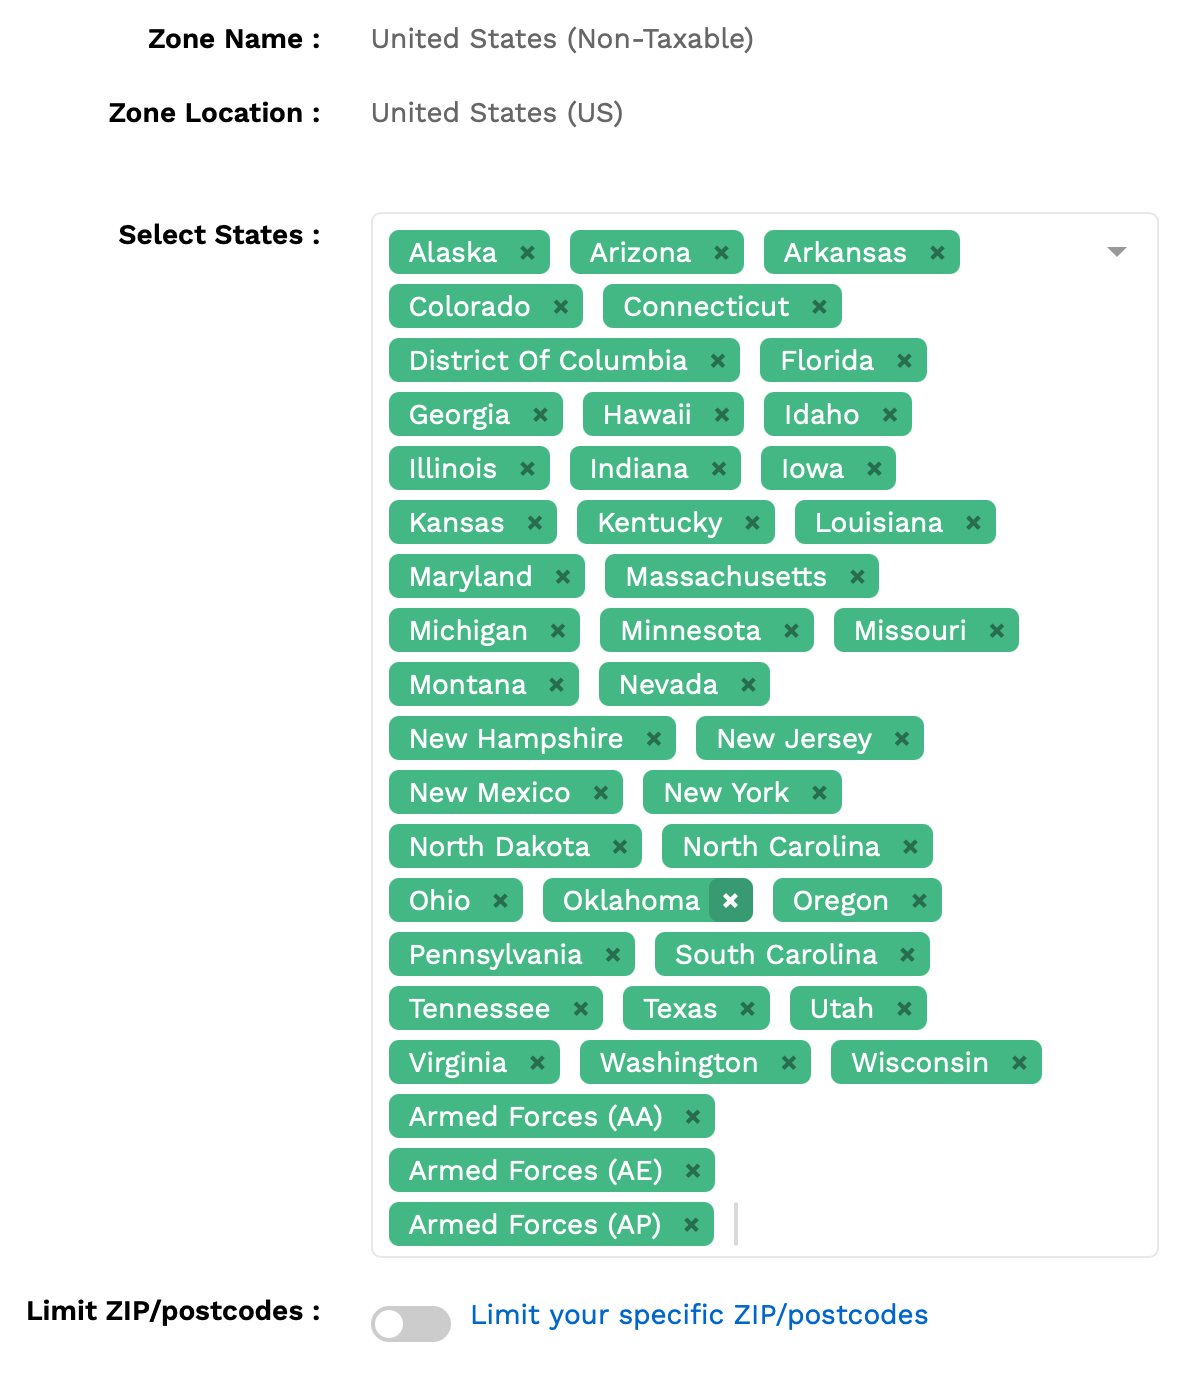Screen dimensions: 1202x1378
Task: Delete the North Carolina chip
Action: [910, 847]
